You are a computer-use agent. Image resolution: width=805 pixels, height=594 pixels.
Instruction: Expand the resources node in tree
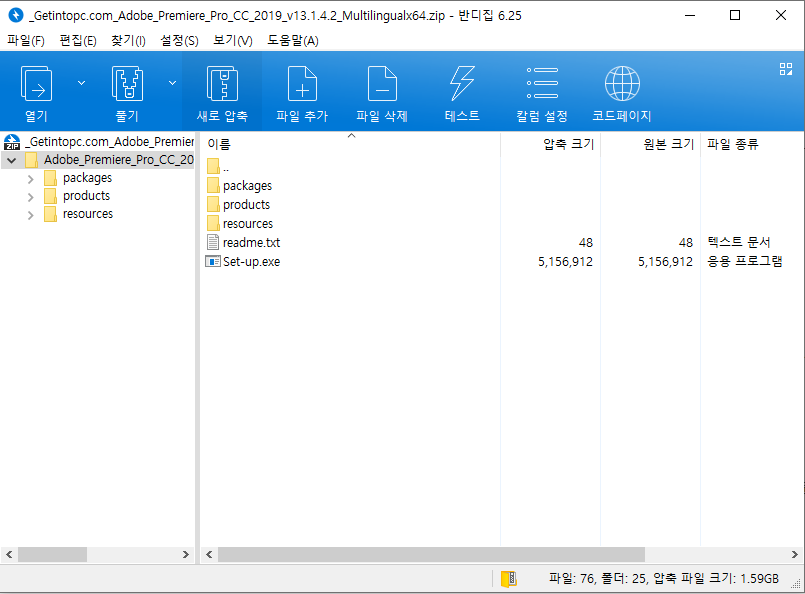coord(30,215)
